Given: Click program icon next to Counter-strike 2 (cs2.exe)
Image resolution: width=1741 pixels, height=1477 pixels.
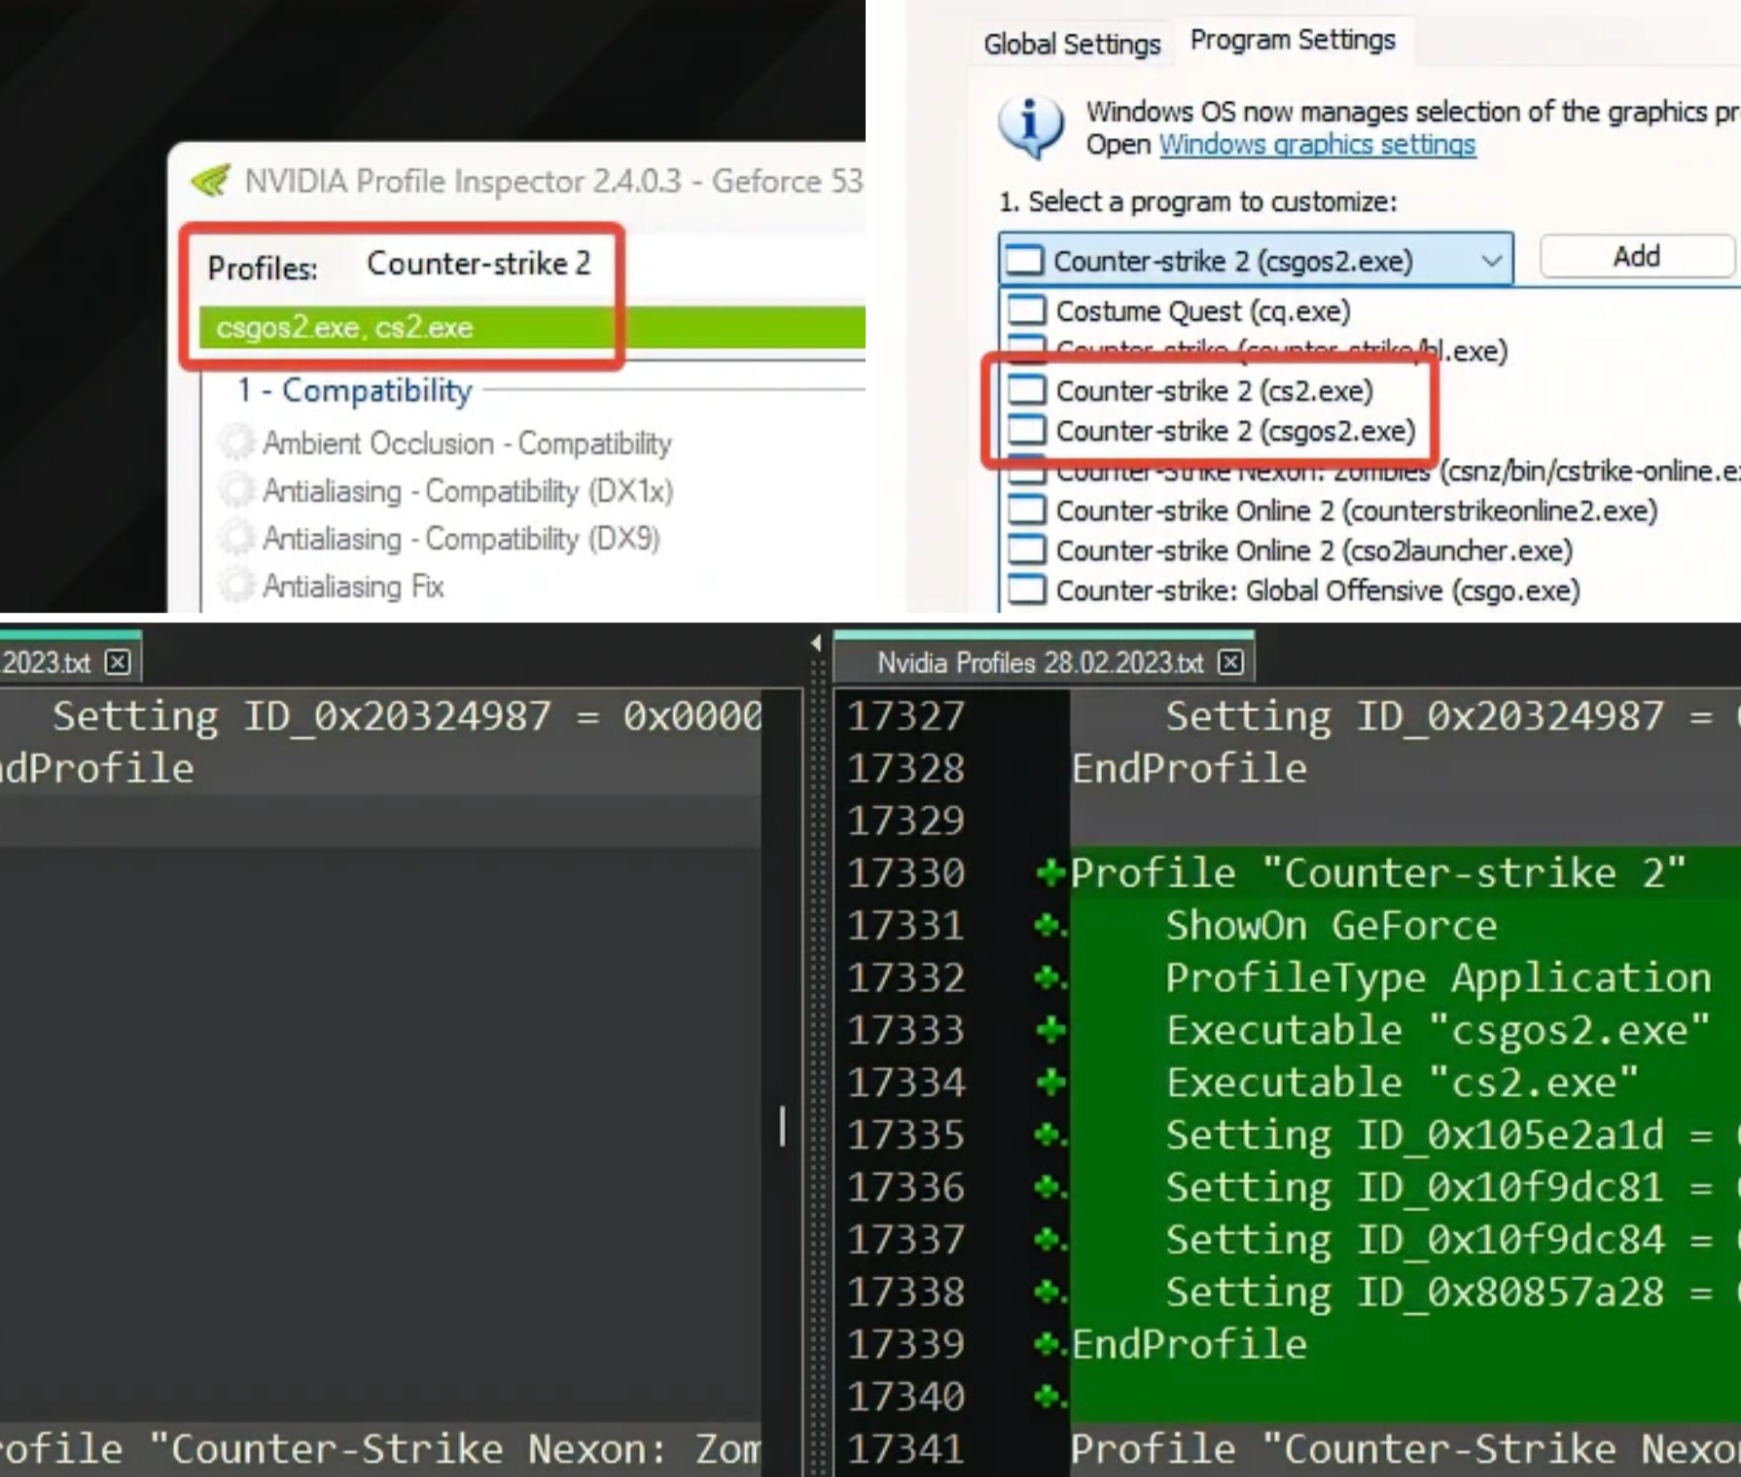Looking at the screenshot, I should click(1026, 390).
